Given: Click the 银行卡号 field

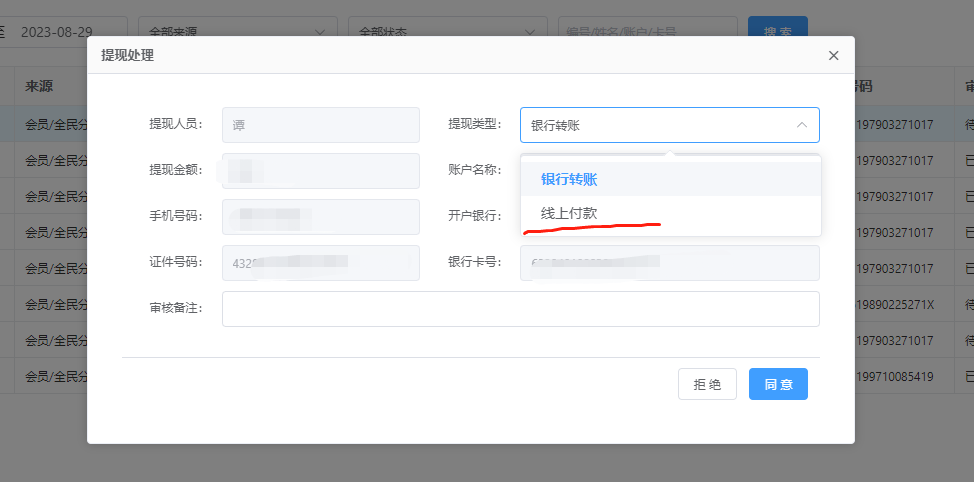Looking at the screenshot, I should click(x=668, y=263).
